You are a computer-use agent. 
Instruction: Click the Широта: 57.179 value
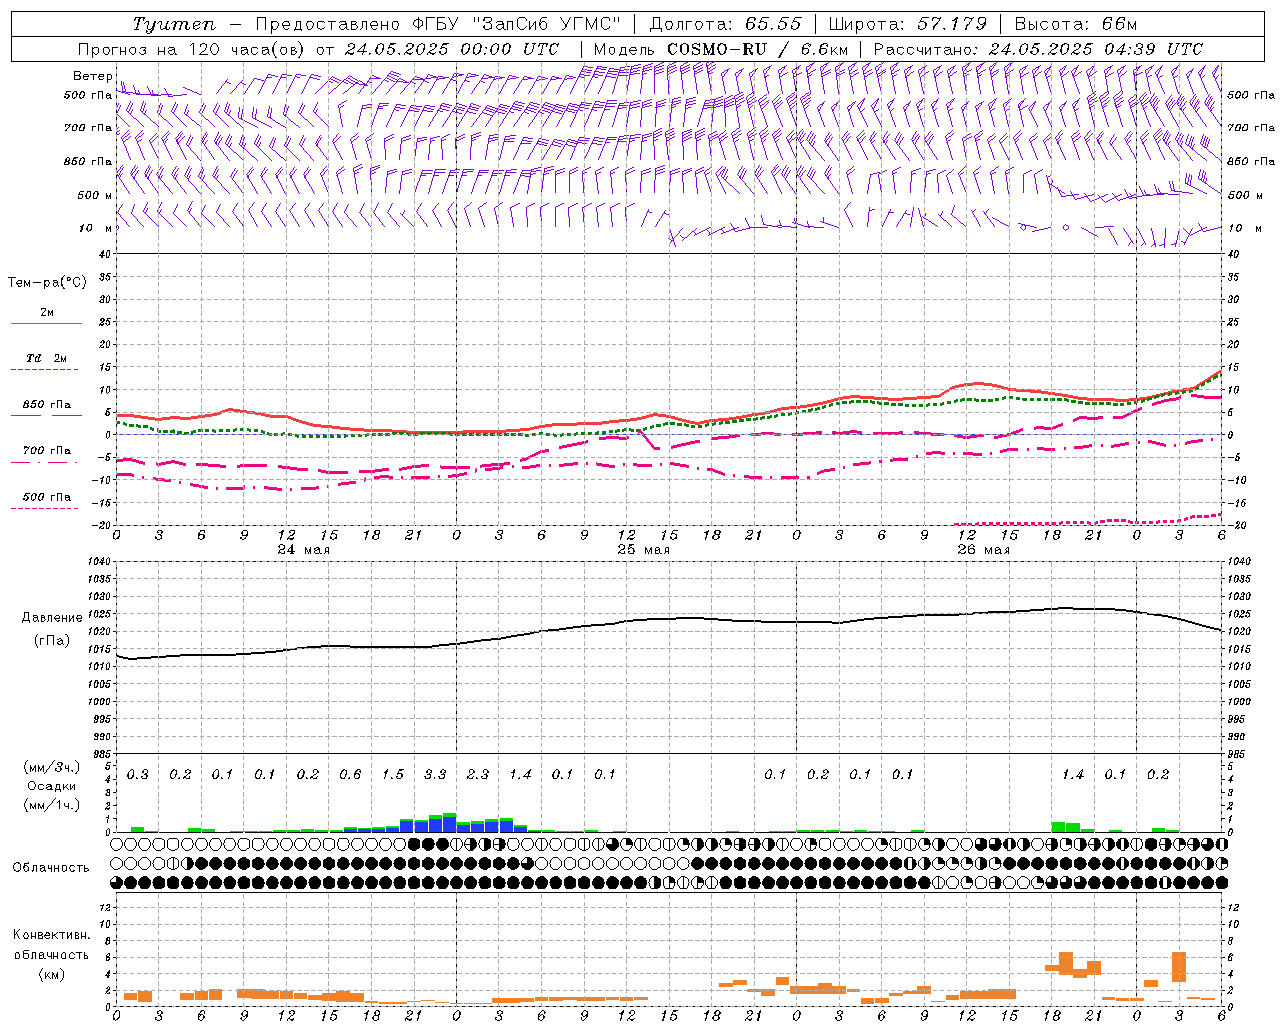pyautogui.click(x=908, y=24)
